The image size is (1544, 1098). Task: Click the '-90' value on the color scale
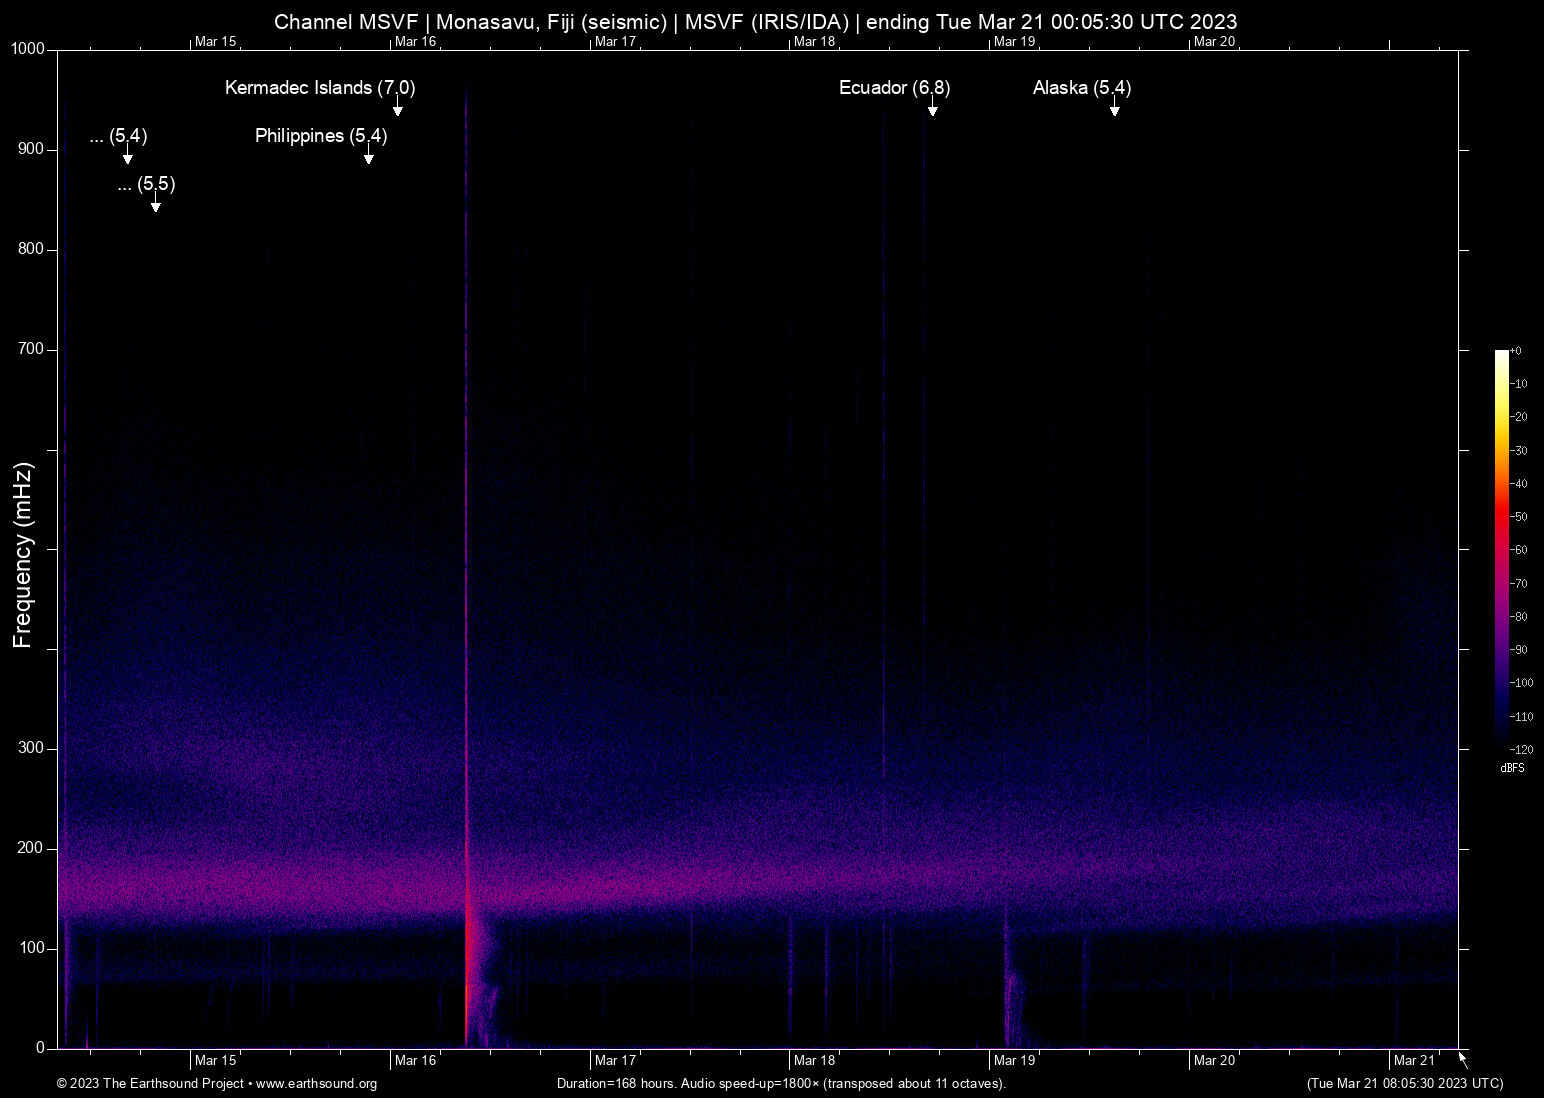pyautogui.click(x=1519, y=650)
